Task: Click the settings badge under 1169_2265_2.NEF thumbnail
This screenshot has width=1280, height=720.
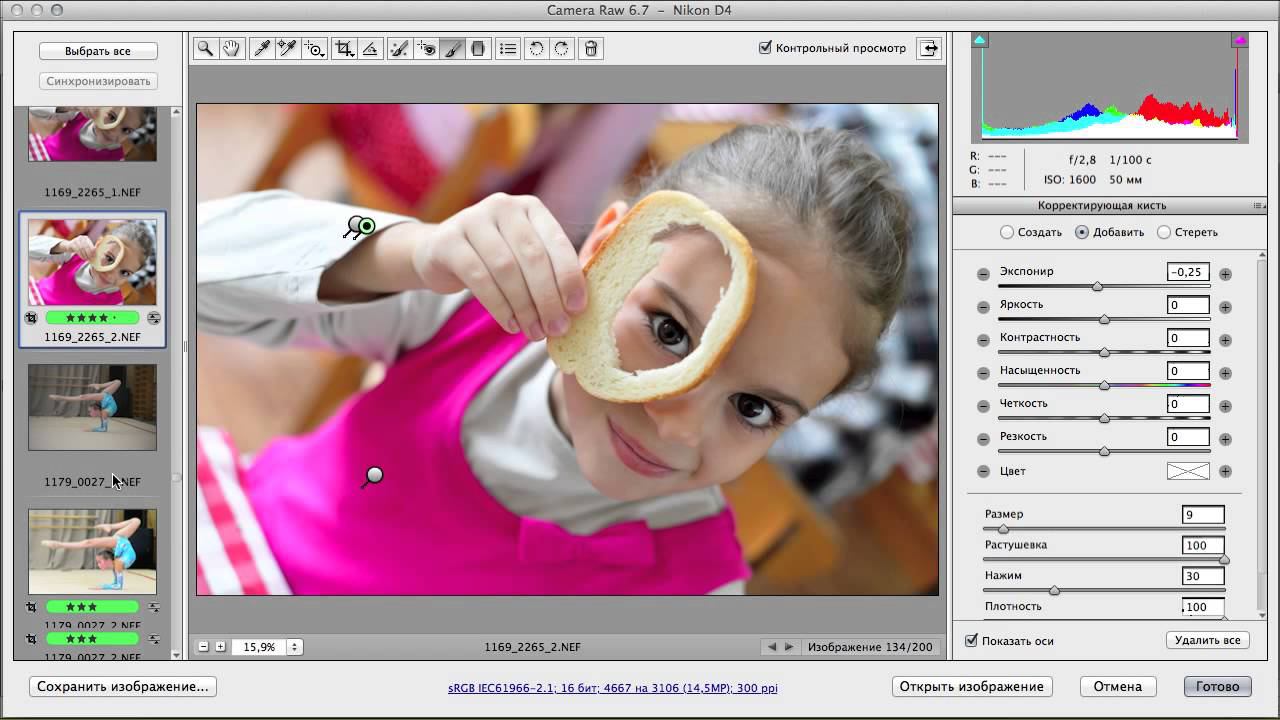Action: (x=154, y=318)
